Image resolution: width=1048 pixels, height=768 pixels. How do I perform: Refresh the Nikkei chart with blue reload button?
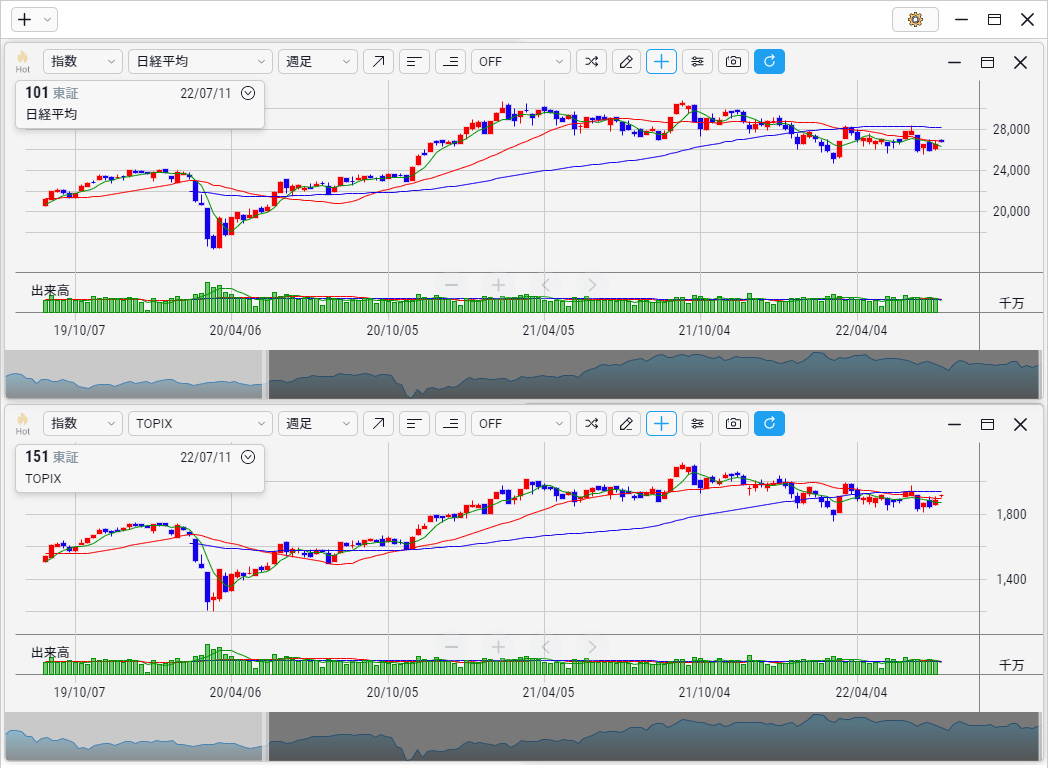click(769, 61)
